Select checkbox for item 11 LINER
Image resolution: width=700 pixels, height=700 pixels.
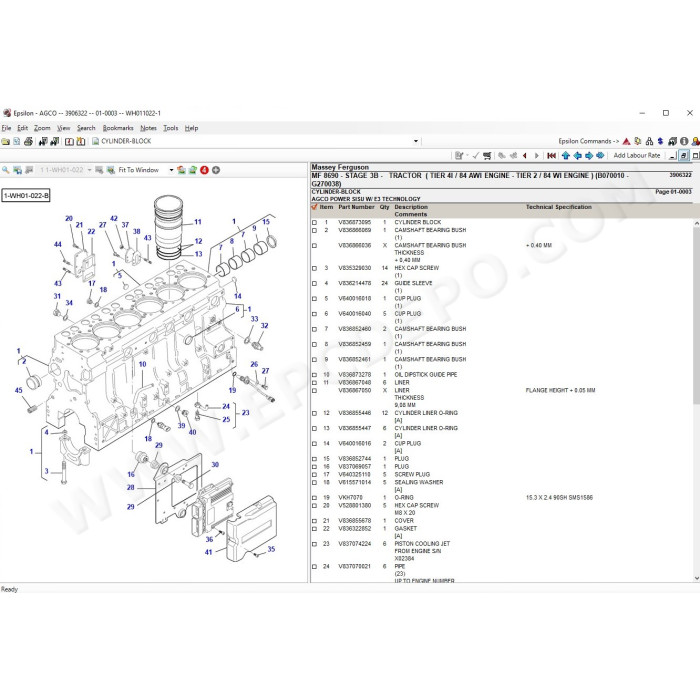314,383
